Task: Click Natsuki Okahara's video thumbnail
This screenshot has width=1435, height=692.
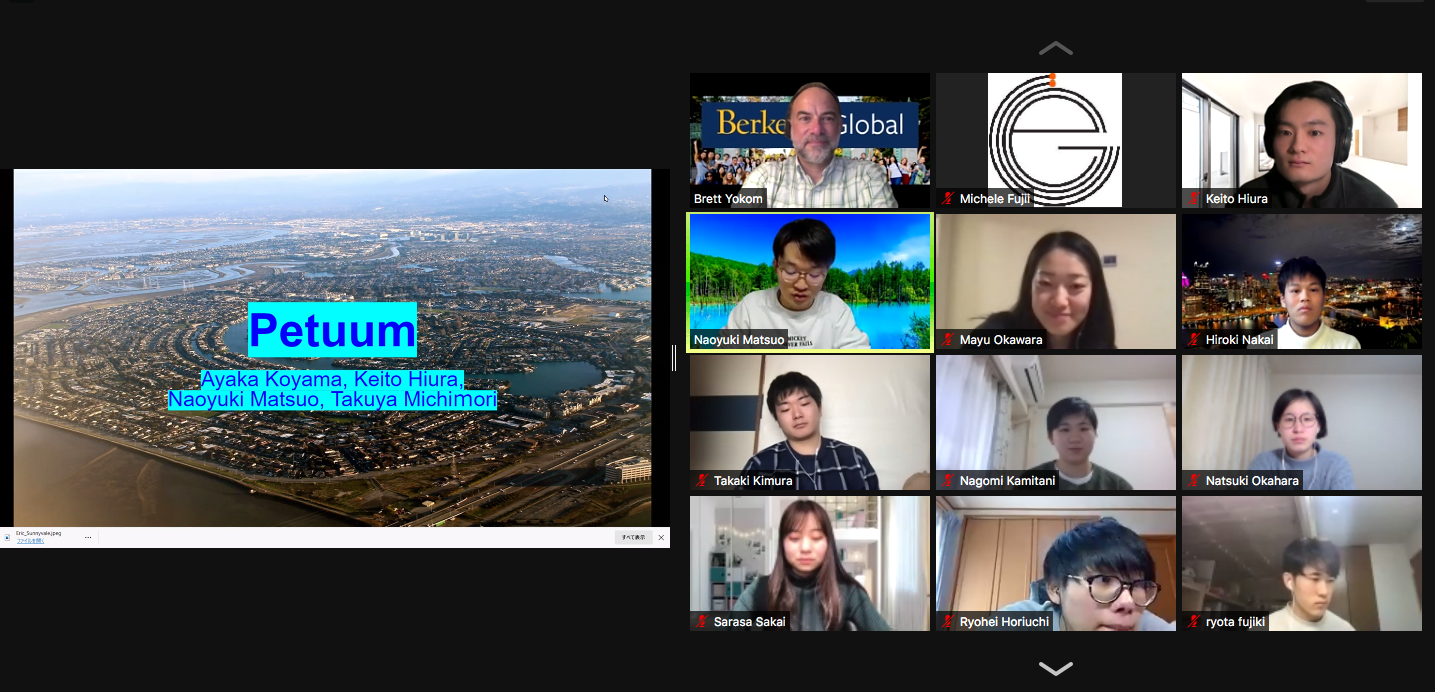Action: tap(1301, 422)
